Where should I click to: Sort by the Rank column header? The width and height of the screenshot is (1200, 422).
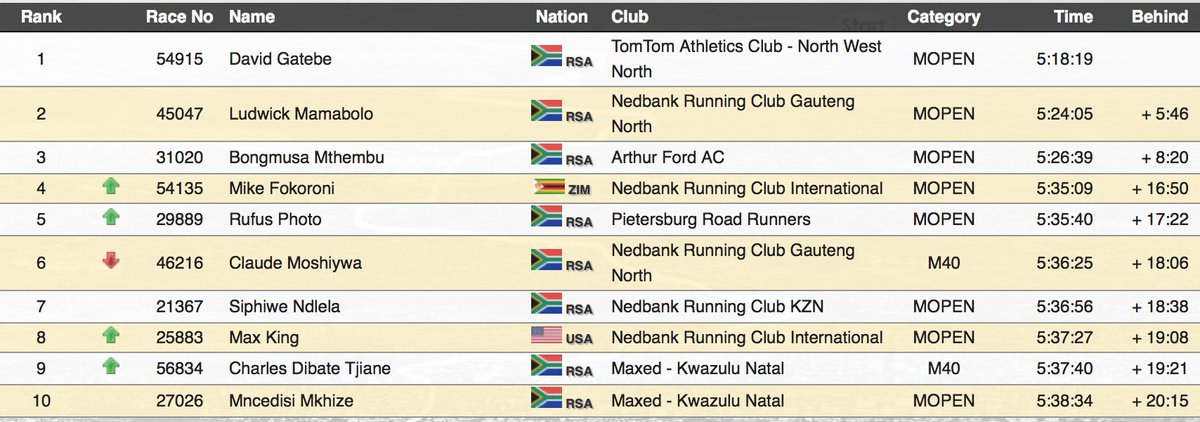click(x=41, y=17)
